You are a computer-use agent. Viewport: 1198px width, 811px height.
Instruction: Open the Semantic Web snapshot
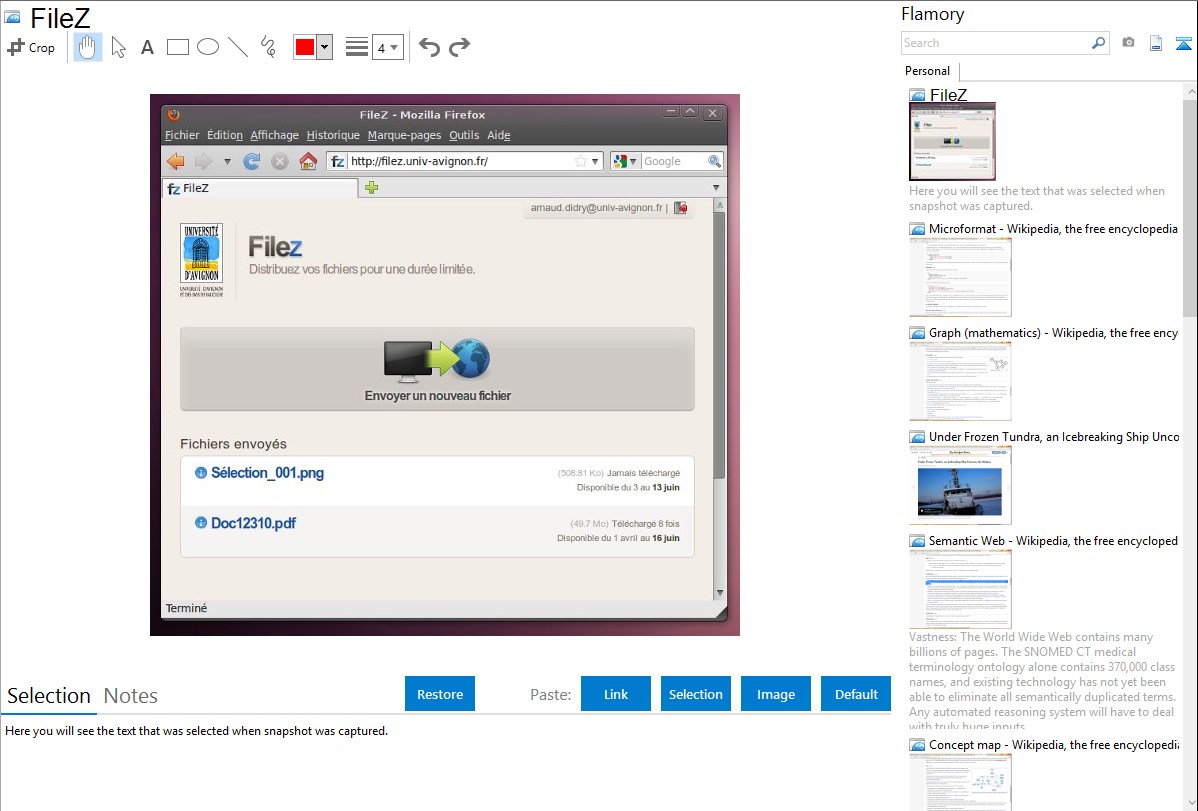[960, 589]
